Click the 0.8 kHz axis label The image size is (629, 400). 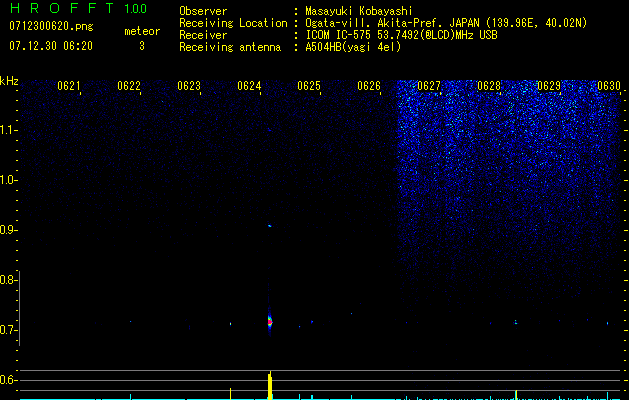7,280
